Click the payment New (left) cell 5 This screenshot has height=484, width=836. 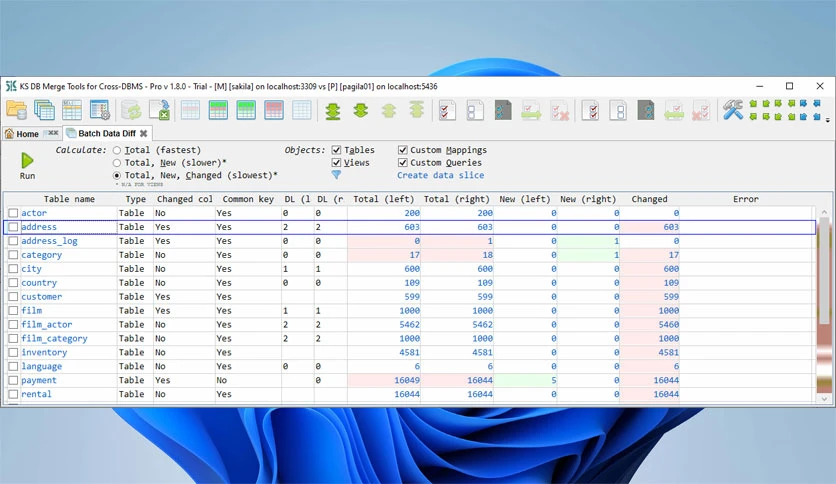(x=525, y=381)
